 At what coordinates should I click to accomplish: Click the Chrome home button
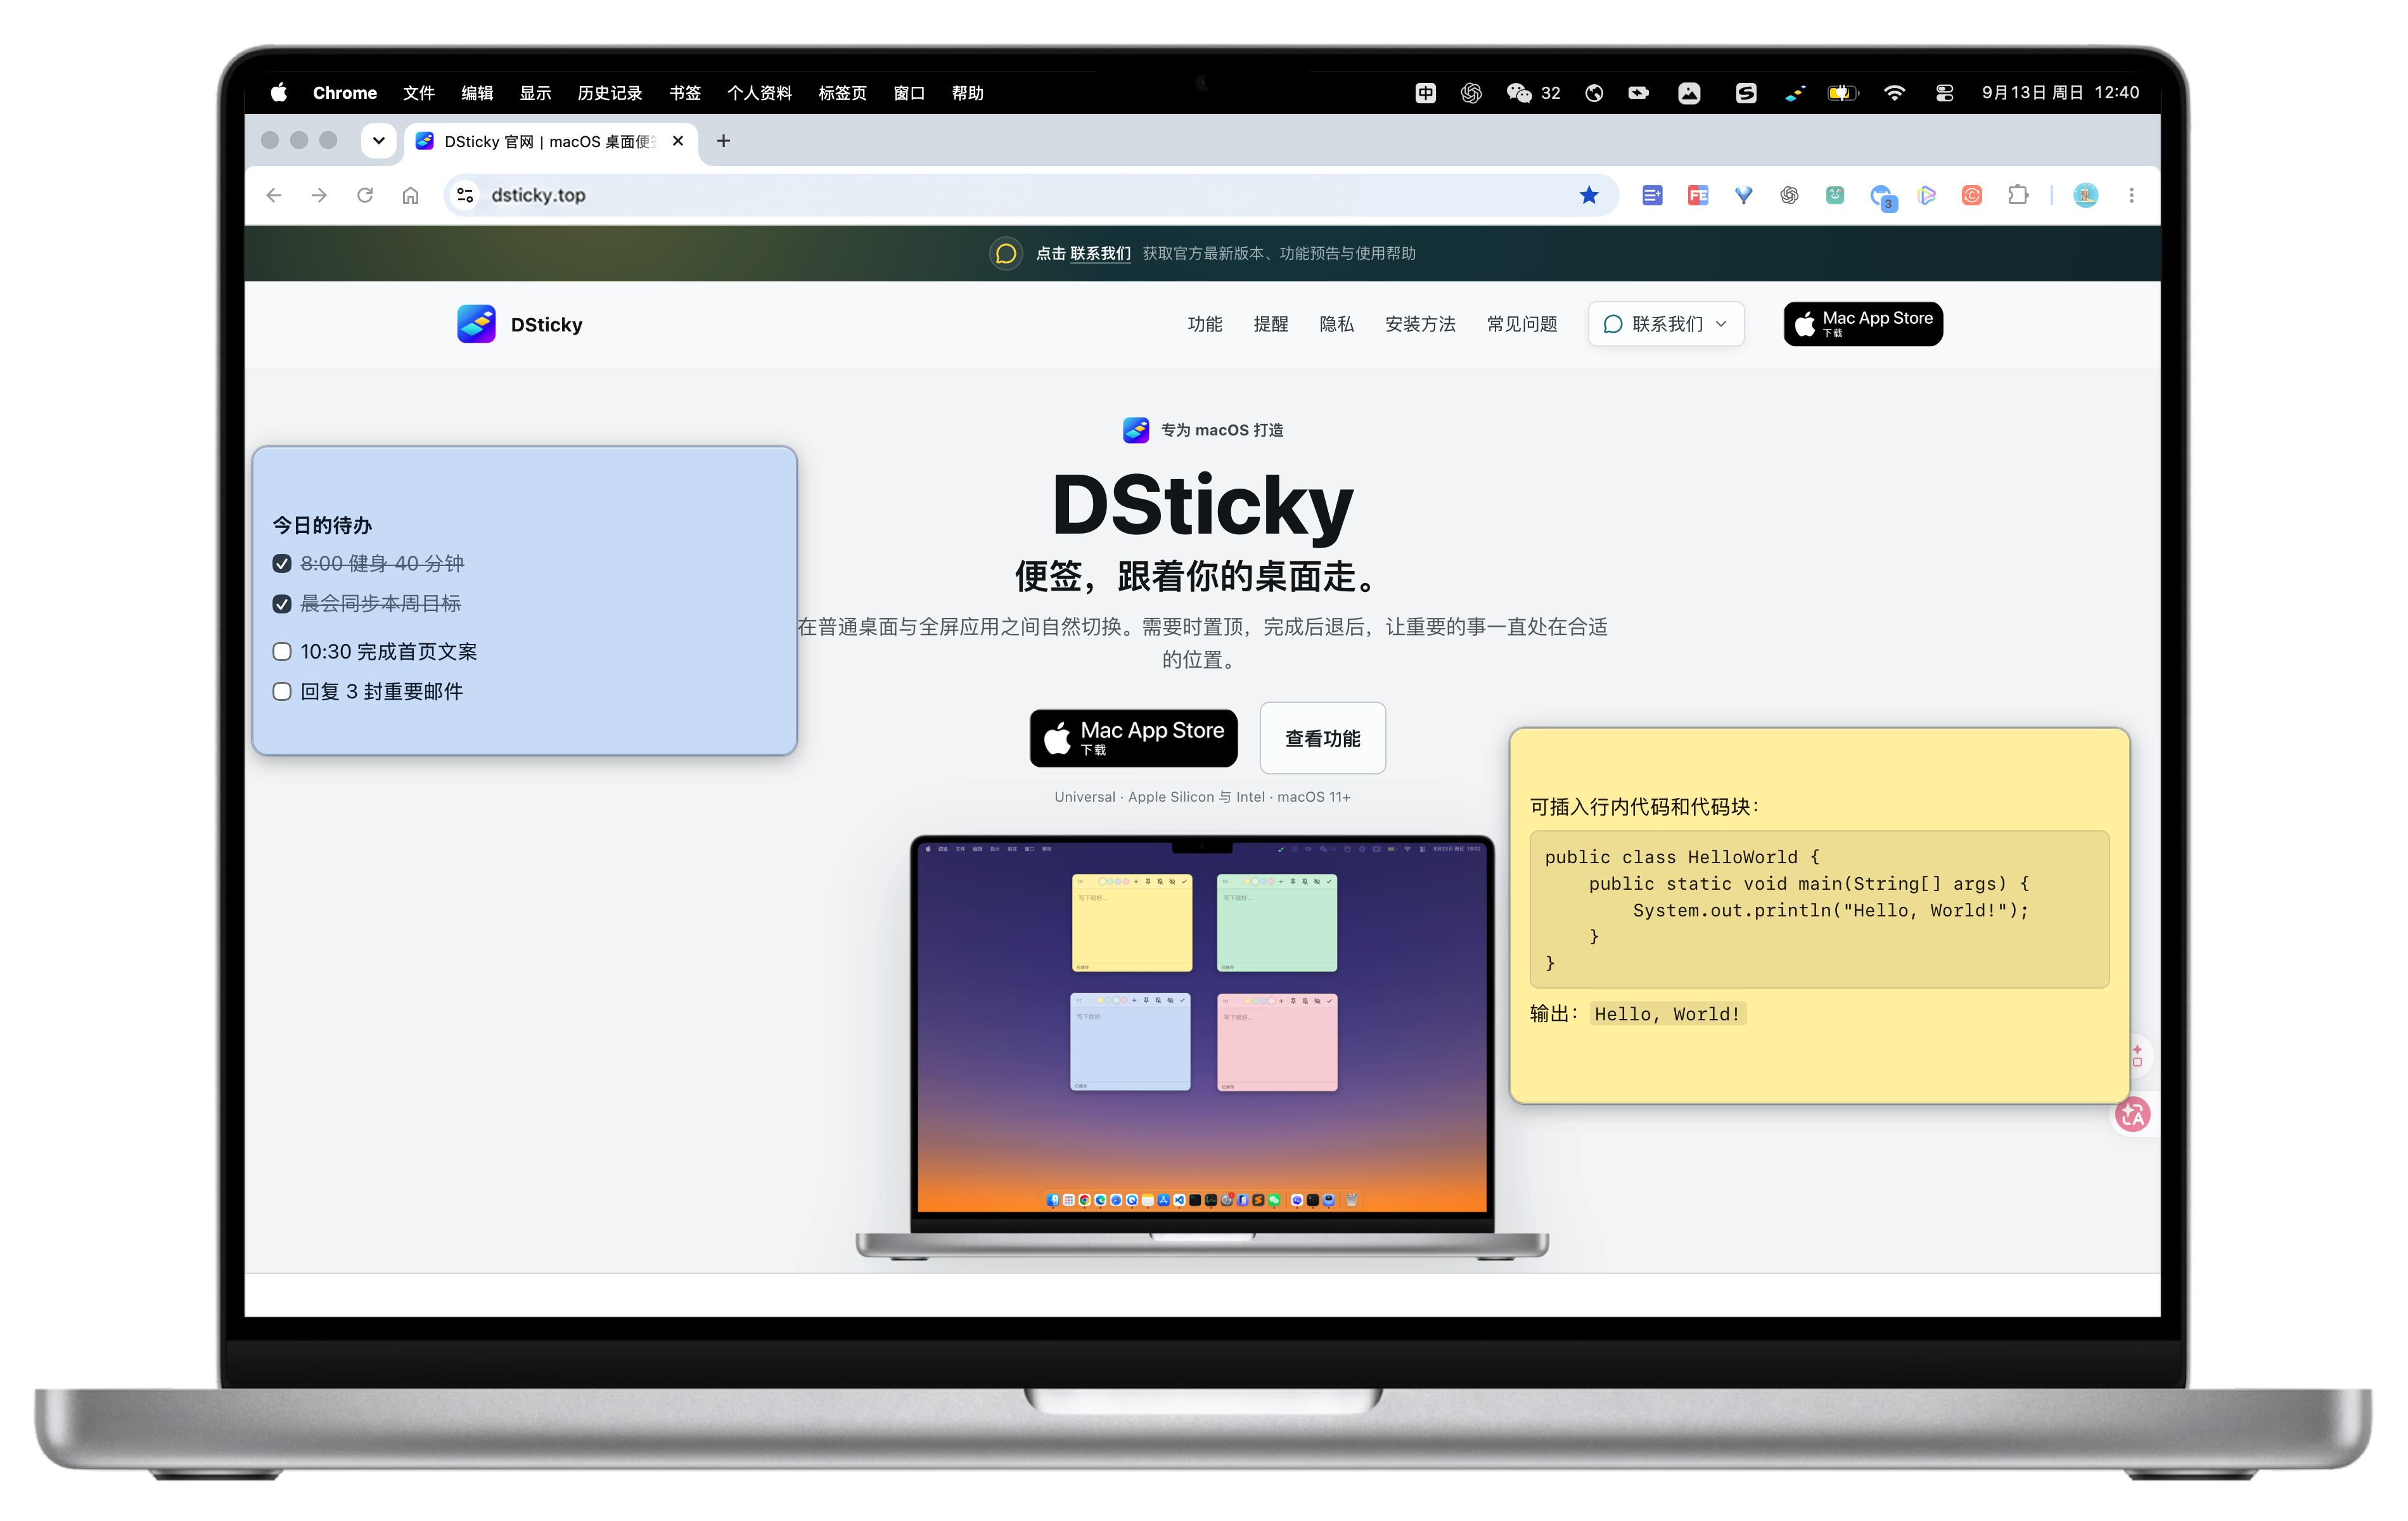(410, 195)
